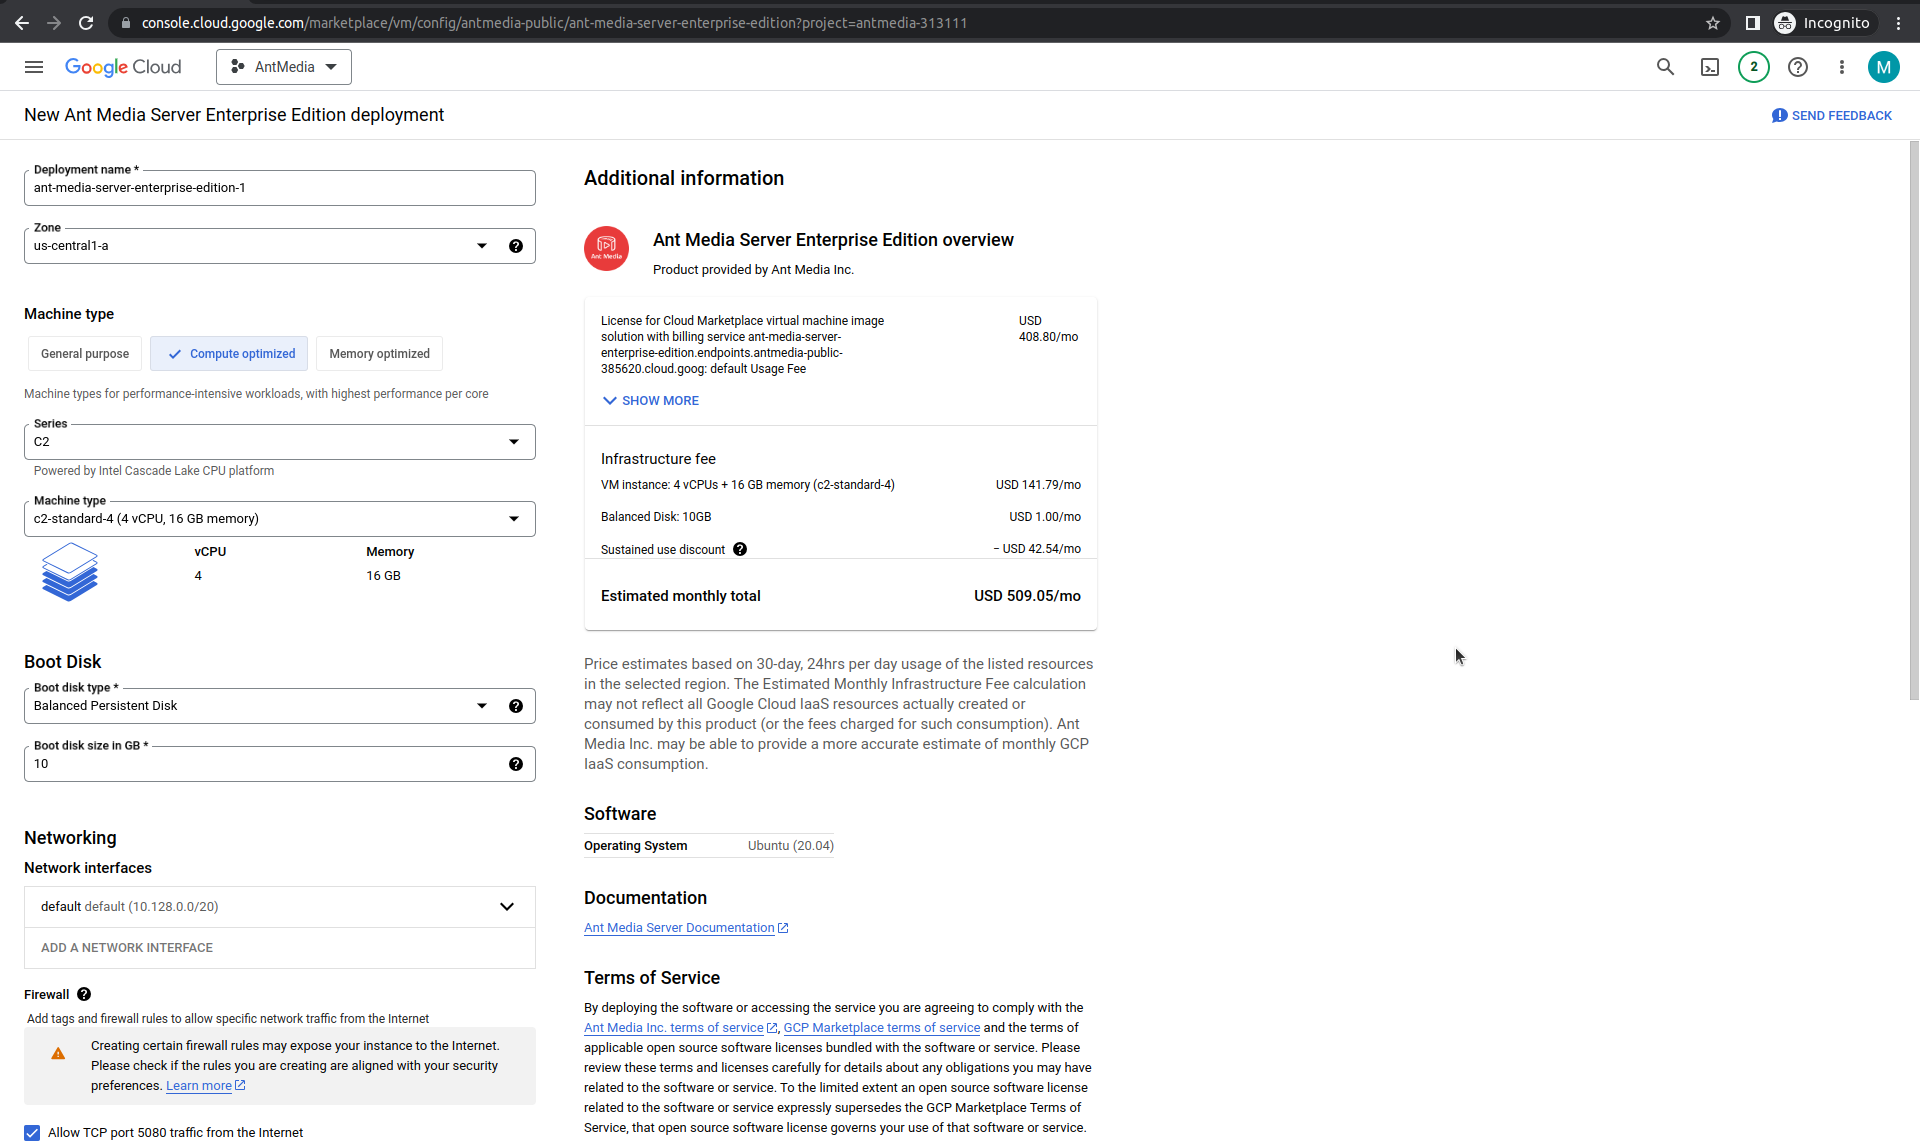The width and height of the screenshot is (1920, 1142).
Task: Click the search magnifier icon
Action: 1665,67
